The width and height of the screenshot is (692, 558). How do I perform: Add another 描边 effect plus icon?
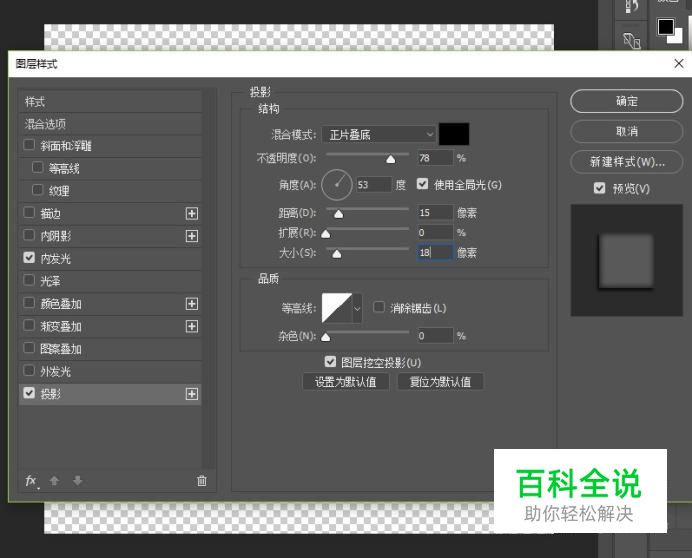point(192,214)
